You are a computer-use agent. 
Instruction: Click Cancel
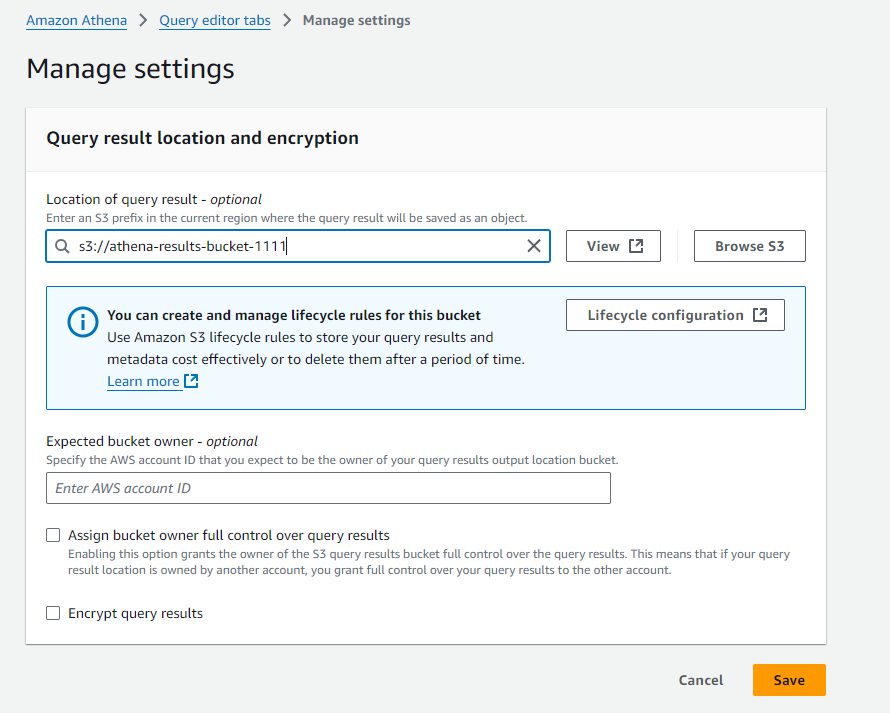(x=700, y=680)
